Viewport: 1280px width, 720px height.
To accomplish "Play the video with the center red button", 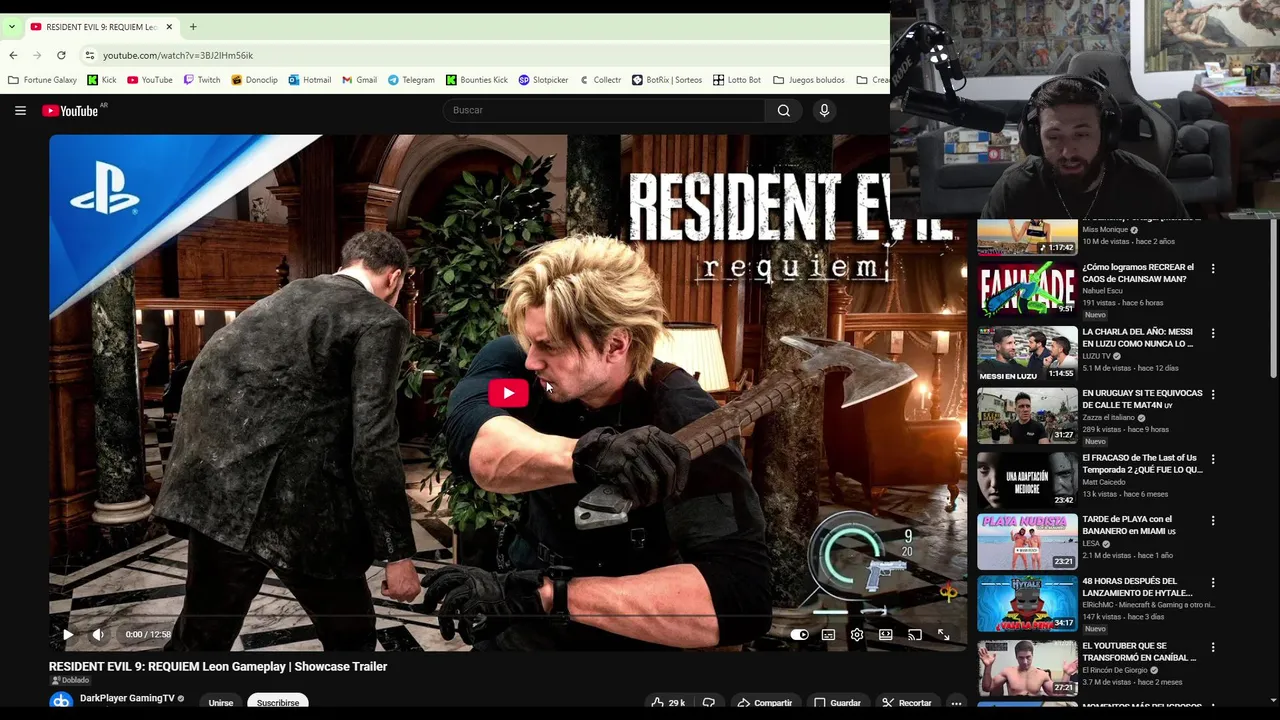I will click(508, 393).
